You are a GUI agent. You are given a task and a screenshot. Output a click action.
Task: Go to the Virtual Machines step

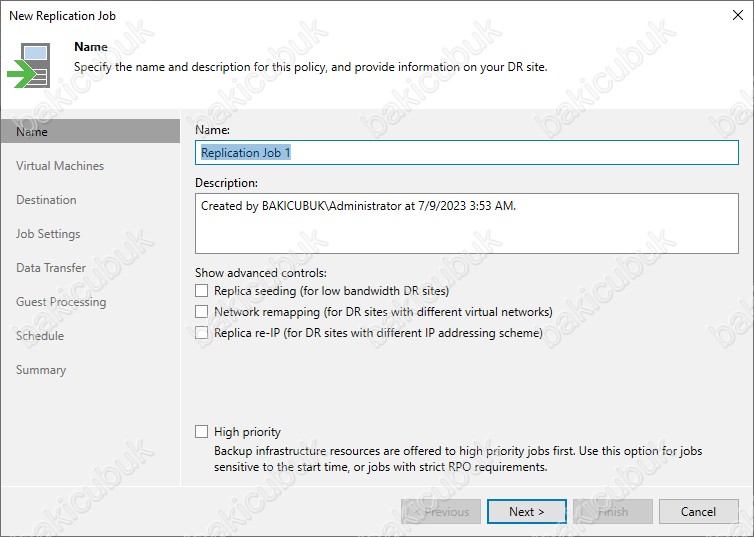60,166
